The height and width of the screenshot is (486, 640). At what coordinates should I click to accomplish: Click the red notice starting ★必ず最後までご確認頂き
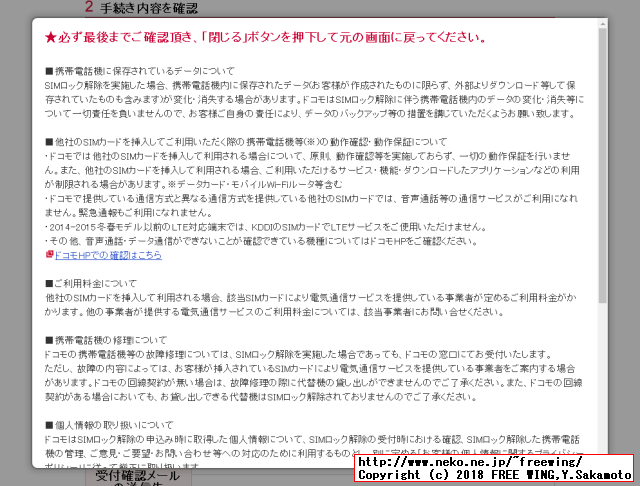266,38
